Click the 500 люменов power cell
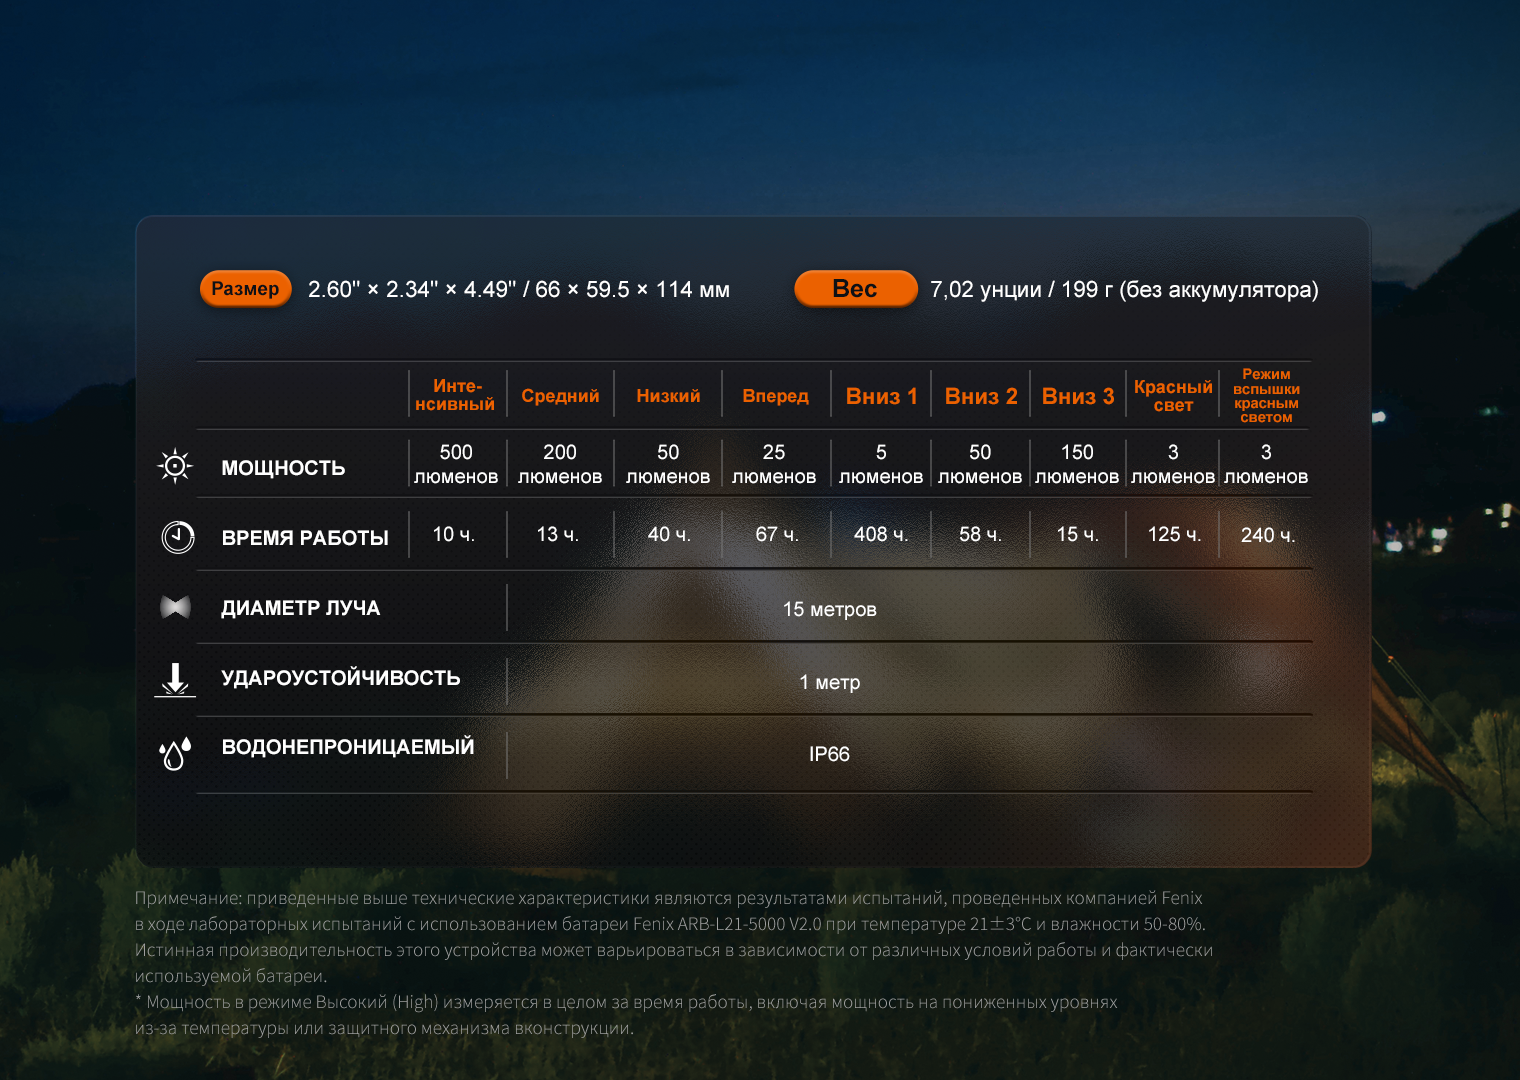The image size is (1520, 1080). pyautogui.click(x=456, y=464)
